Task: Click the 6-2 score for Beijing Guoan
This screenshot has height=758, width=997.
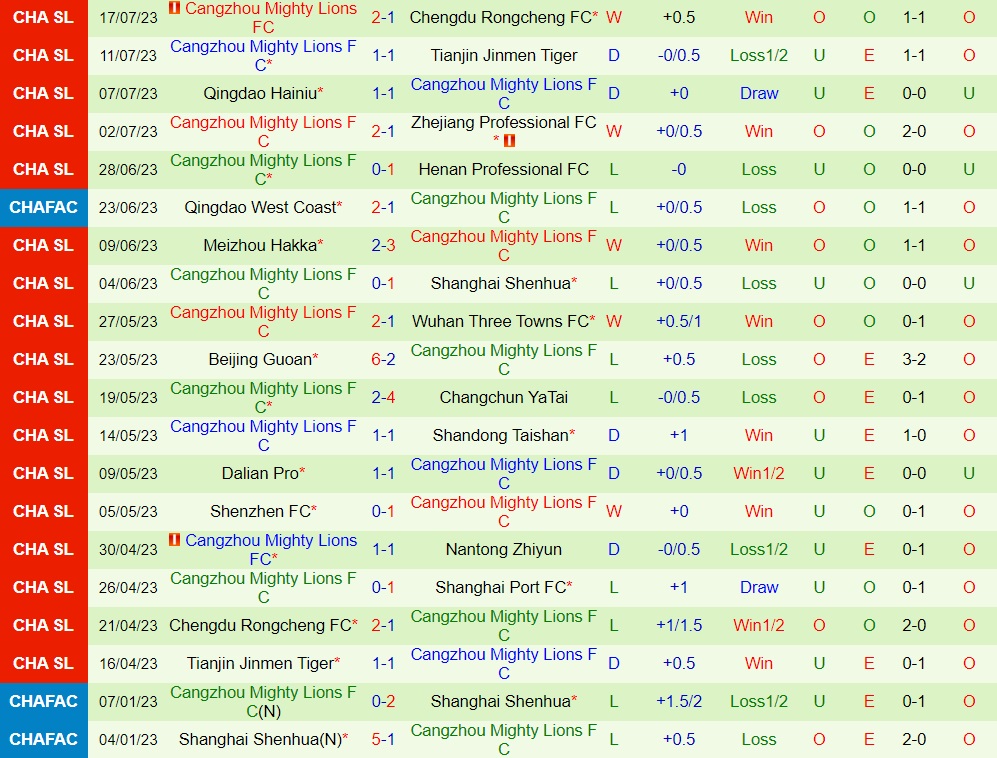Action: (383, 359)
